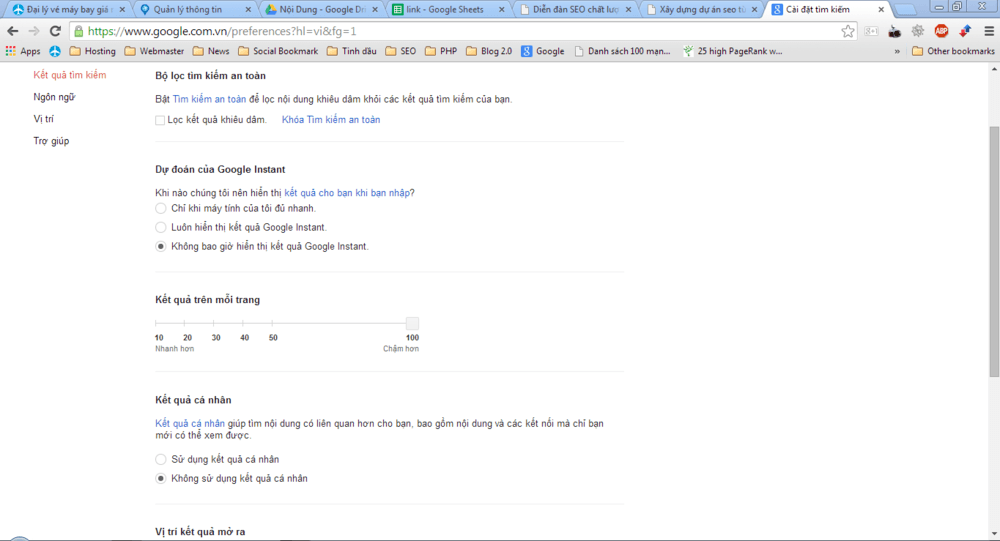1000x541 pixels.
Task: Open Kết quả tìm kiếm settings section
Action: (70, 75)
